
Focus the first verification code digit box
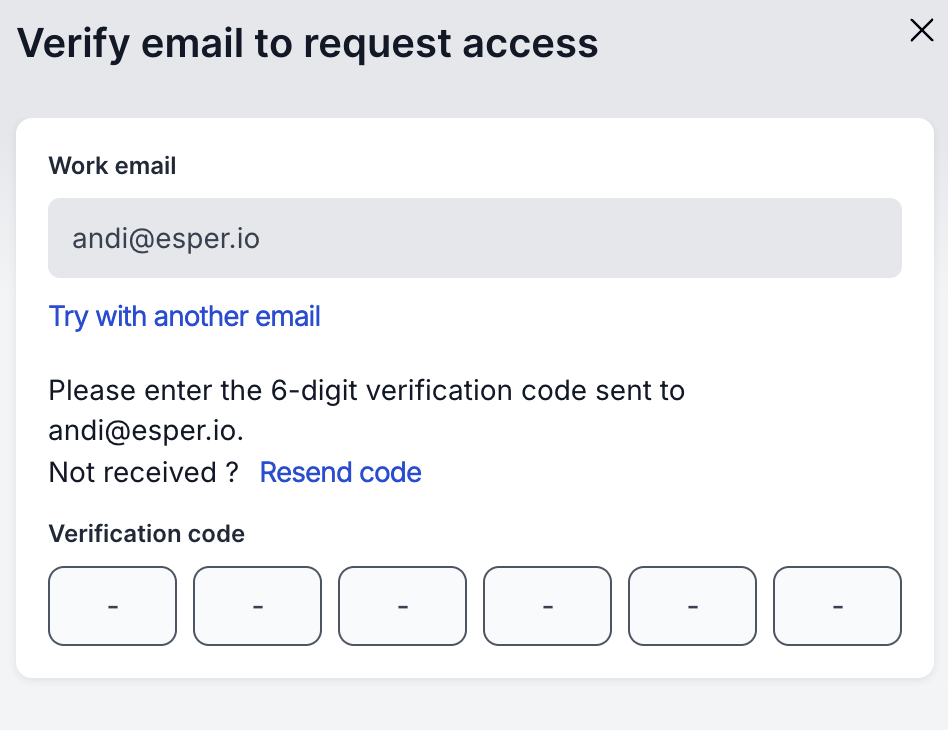112,606
